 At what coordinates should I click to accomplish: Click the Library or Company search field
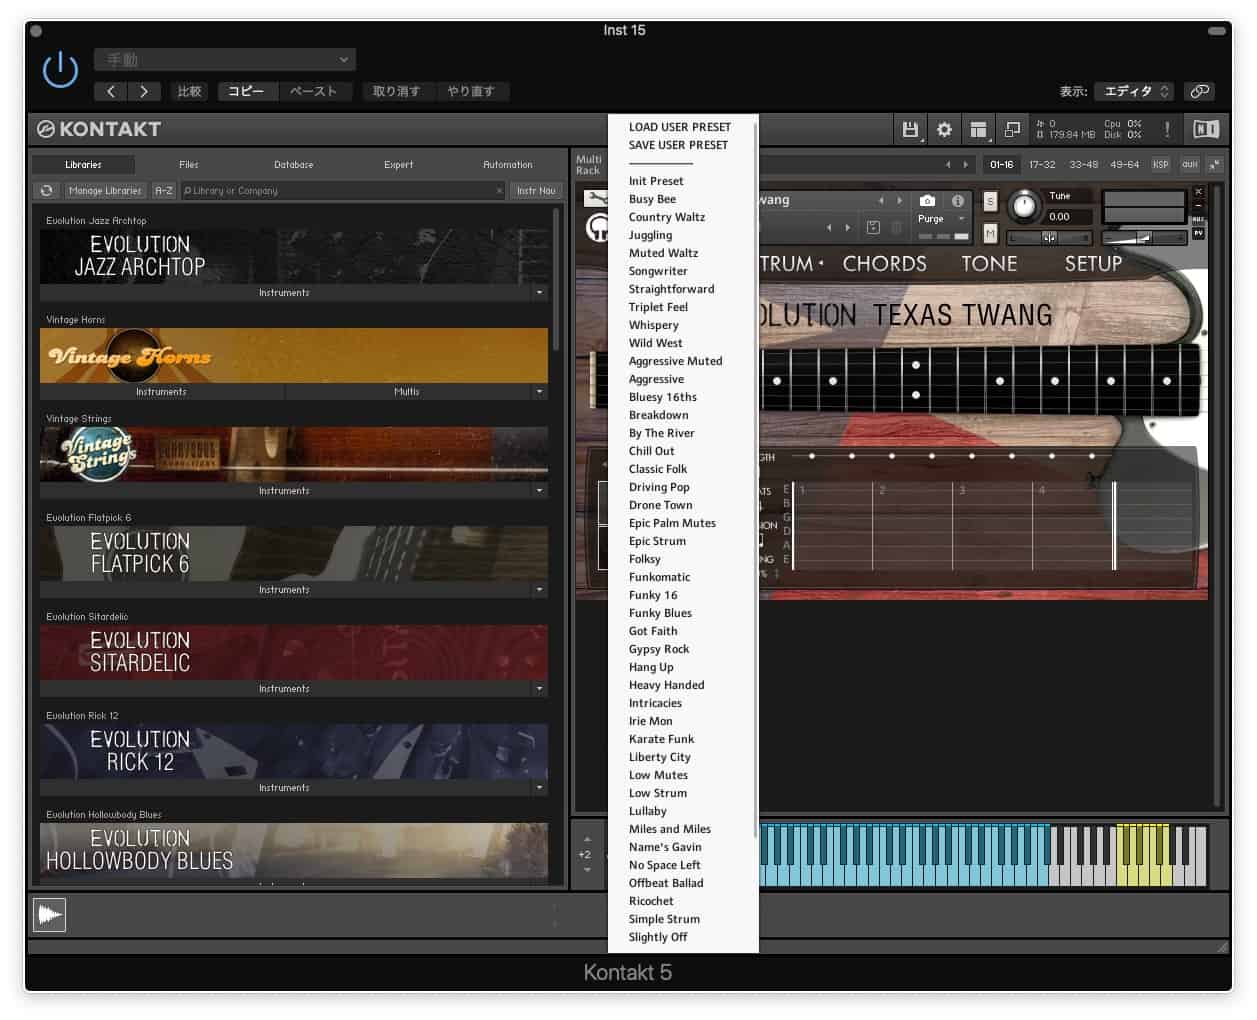[343, 190]
